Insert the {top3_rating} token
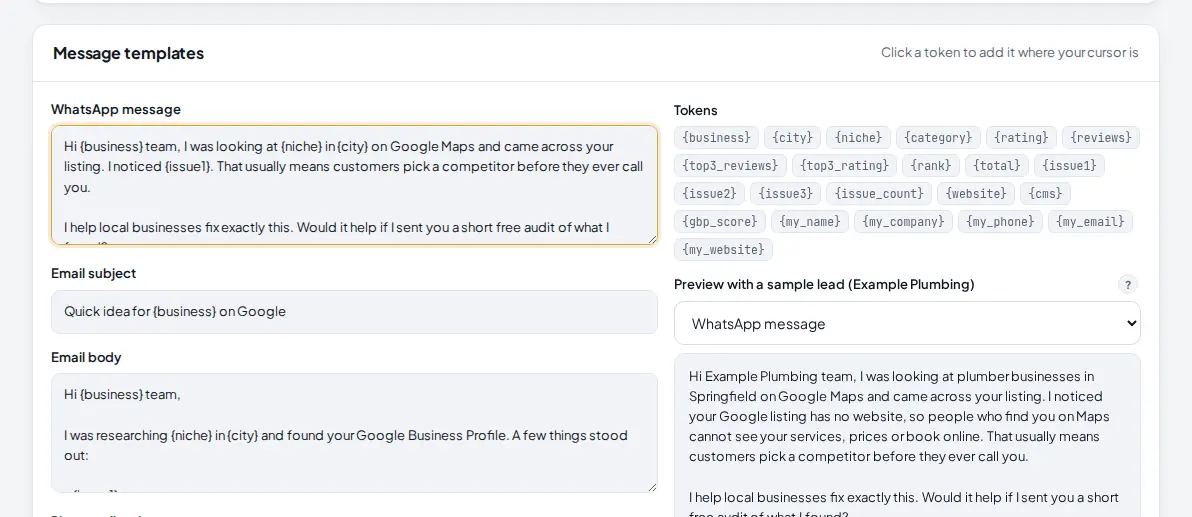The image size is (1192, 517). coord(845,166)
